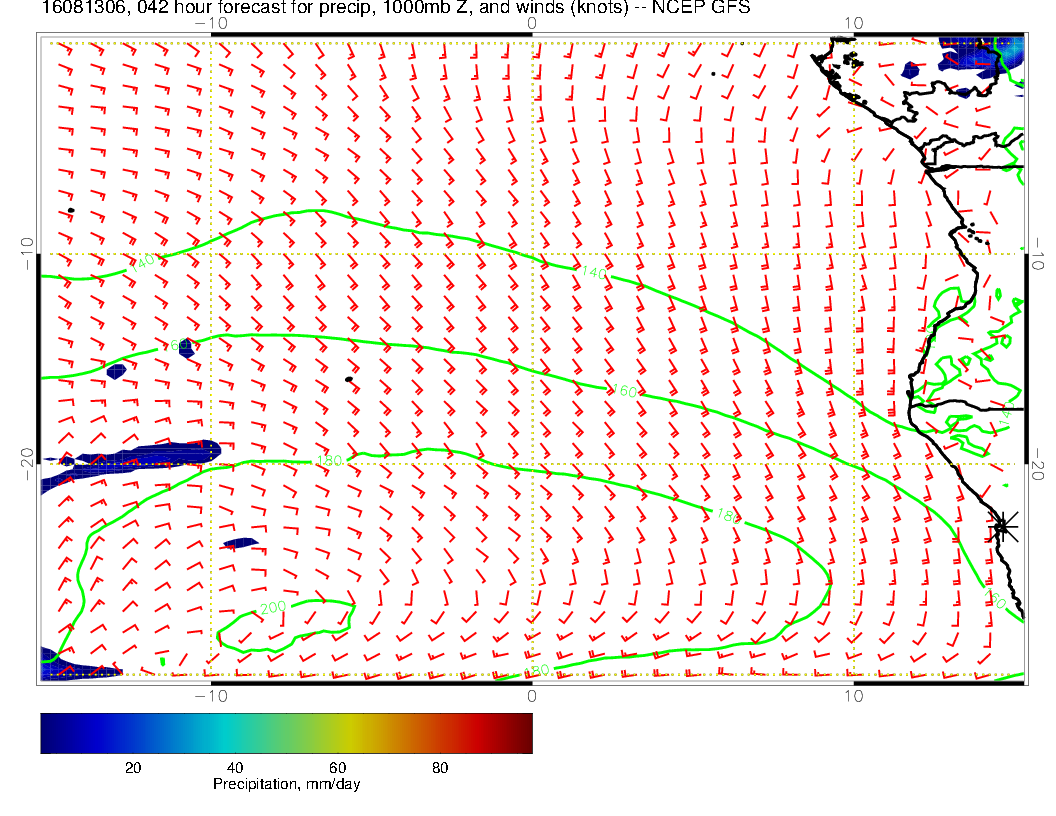Pick the cyan color at 40 on colorbar
This screenshot has width=1056, height=816.
pos(236,732)
